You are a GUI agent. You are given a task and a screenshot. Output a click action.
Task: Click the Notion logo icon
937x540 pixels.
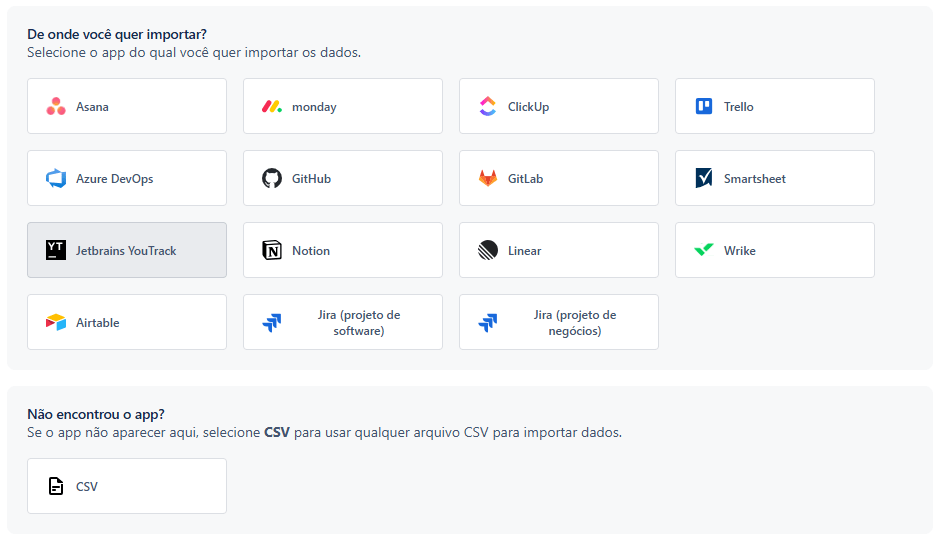coord(272,251)
